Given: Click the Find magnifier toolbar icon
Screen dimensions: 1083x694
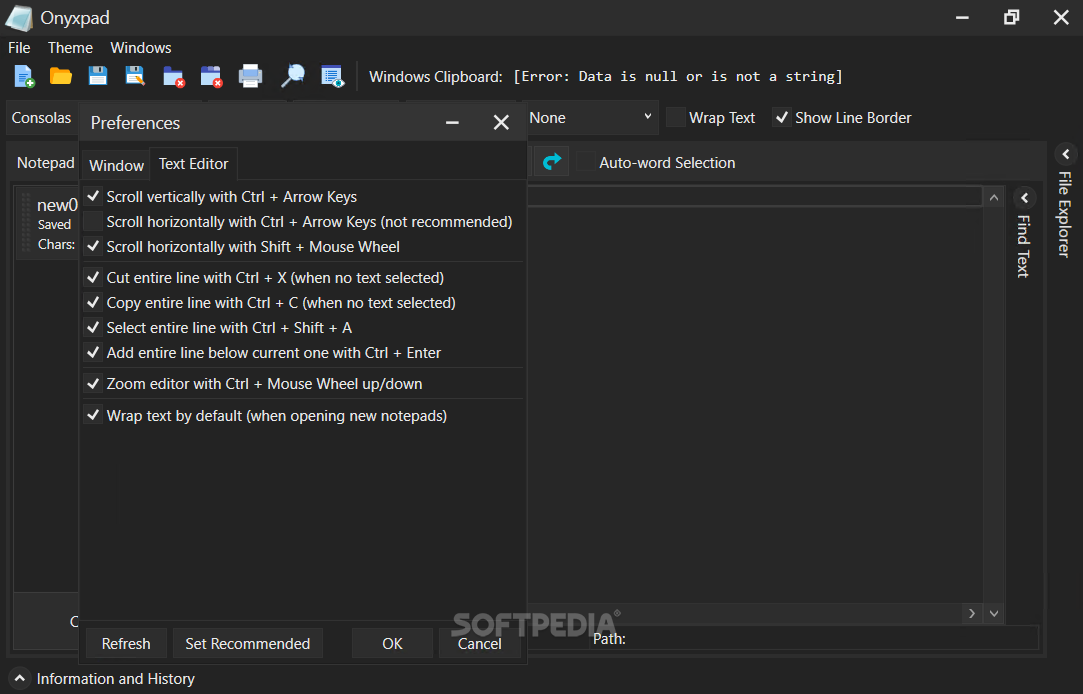Looking at the screenshot, I should (293, 76).
